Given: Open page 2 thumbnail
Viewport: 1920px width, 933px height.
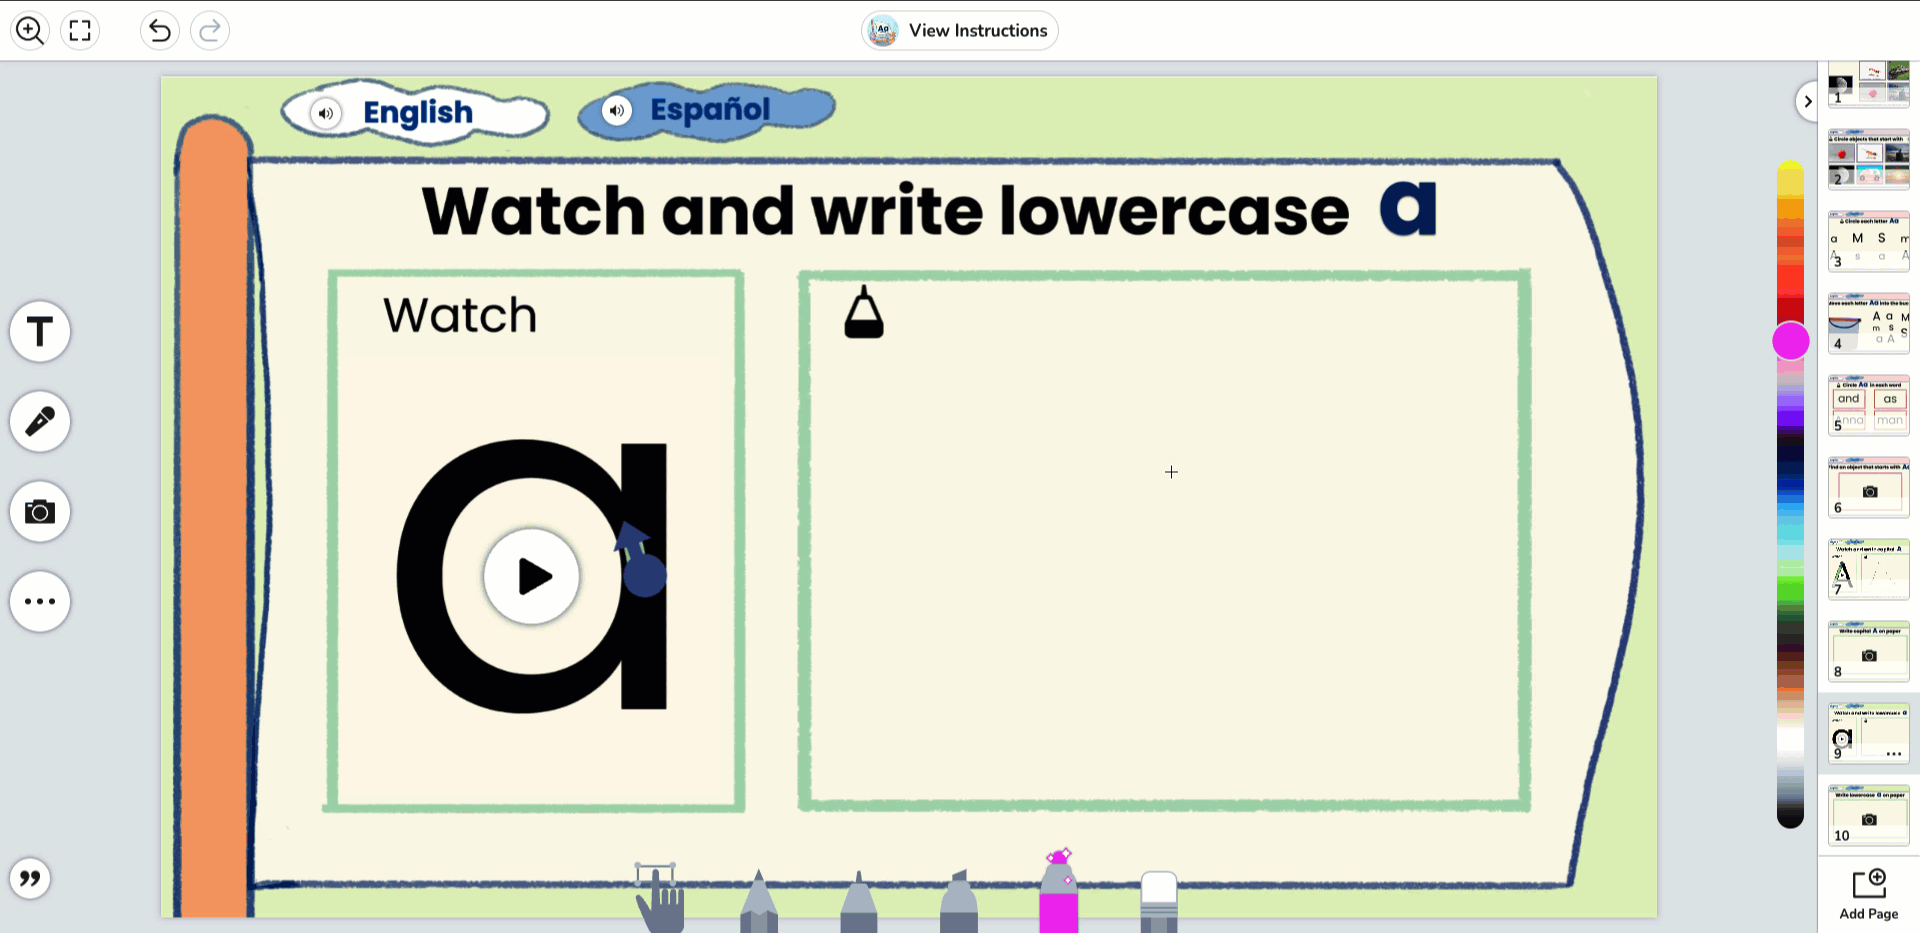Looking at the screenshot, I should (x=1869, y=159).
